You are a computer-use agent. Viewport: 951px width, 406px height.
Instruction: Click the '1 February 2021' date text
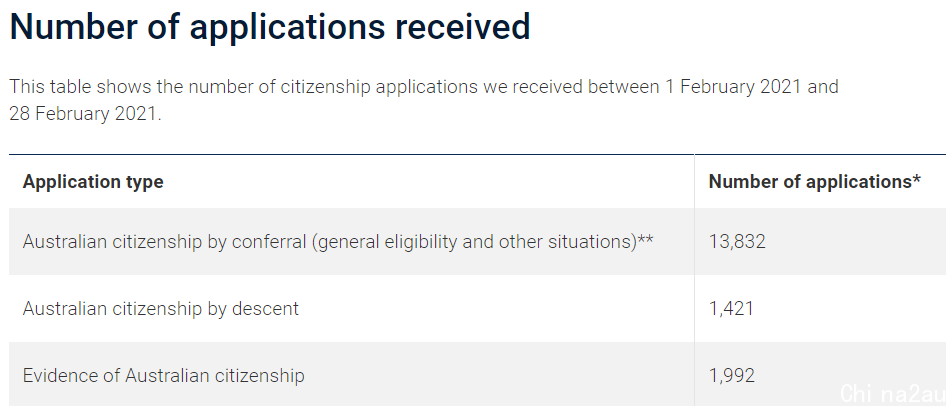734,87
